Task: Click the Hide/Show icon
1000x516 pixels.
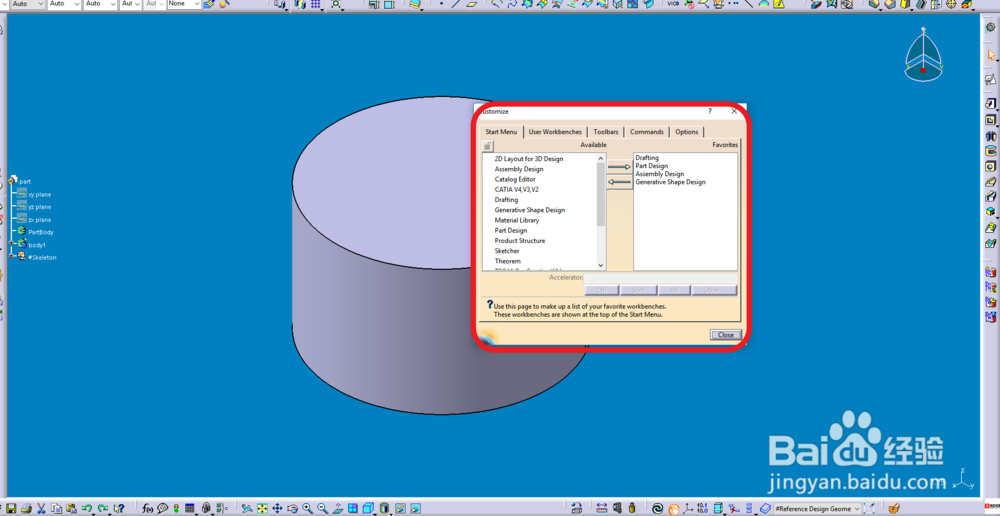Action: 400,508
